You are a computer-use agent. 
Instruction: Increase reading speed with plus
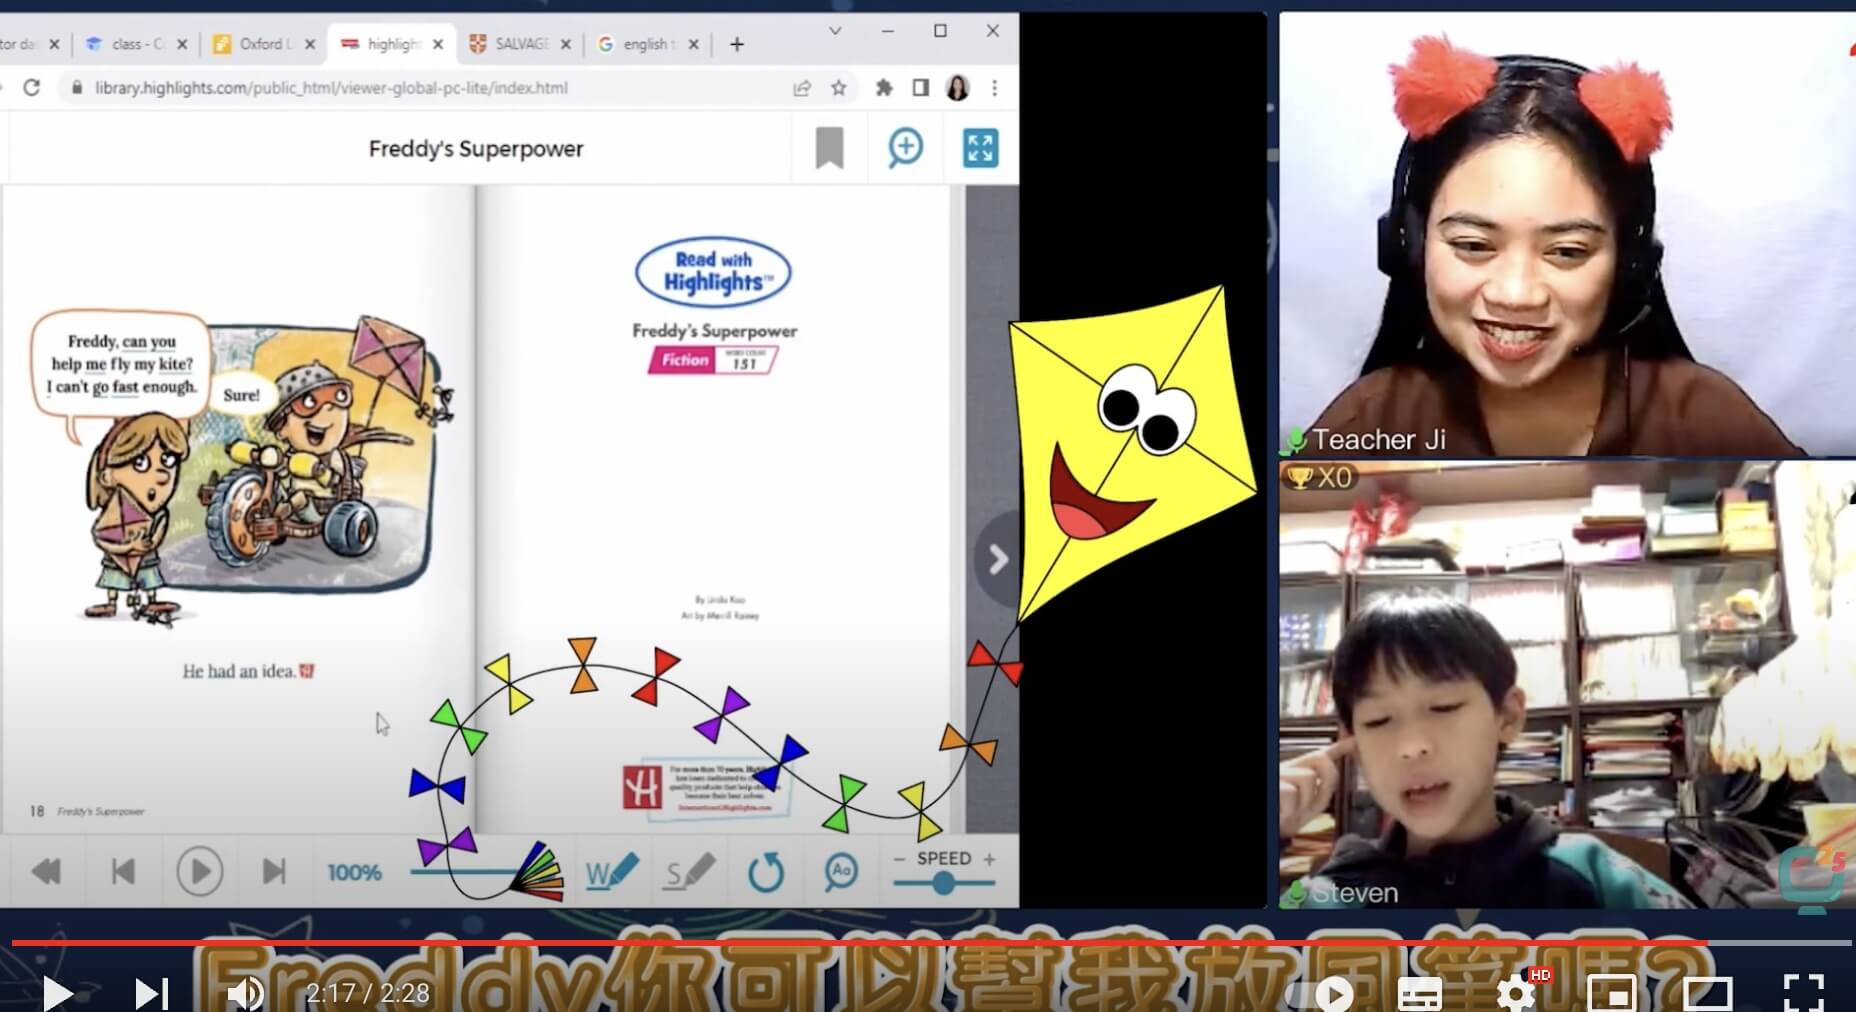(x=989, y=859)
